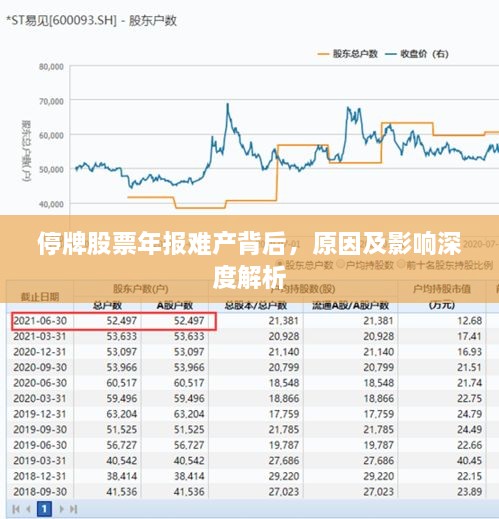Select the 2020-03-31 date cell
The image size is (499, 519).
pos(40,398)
